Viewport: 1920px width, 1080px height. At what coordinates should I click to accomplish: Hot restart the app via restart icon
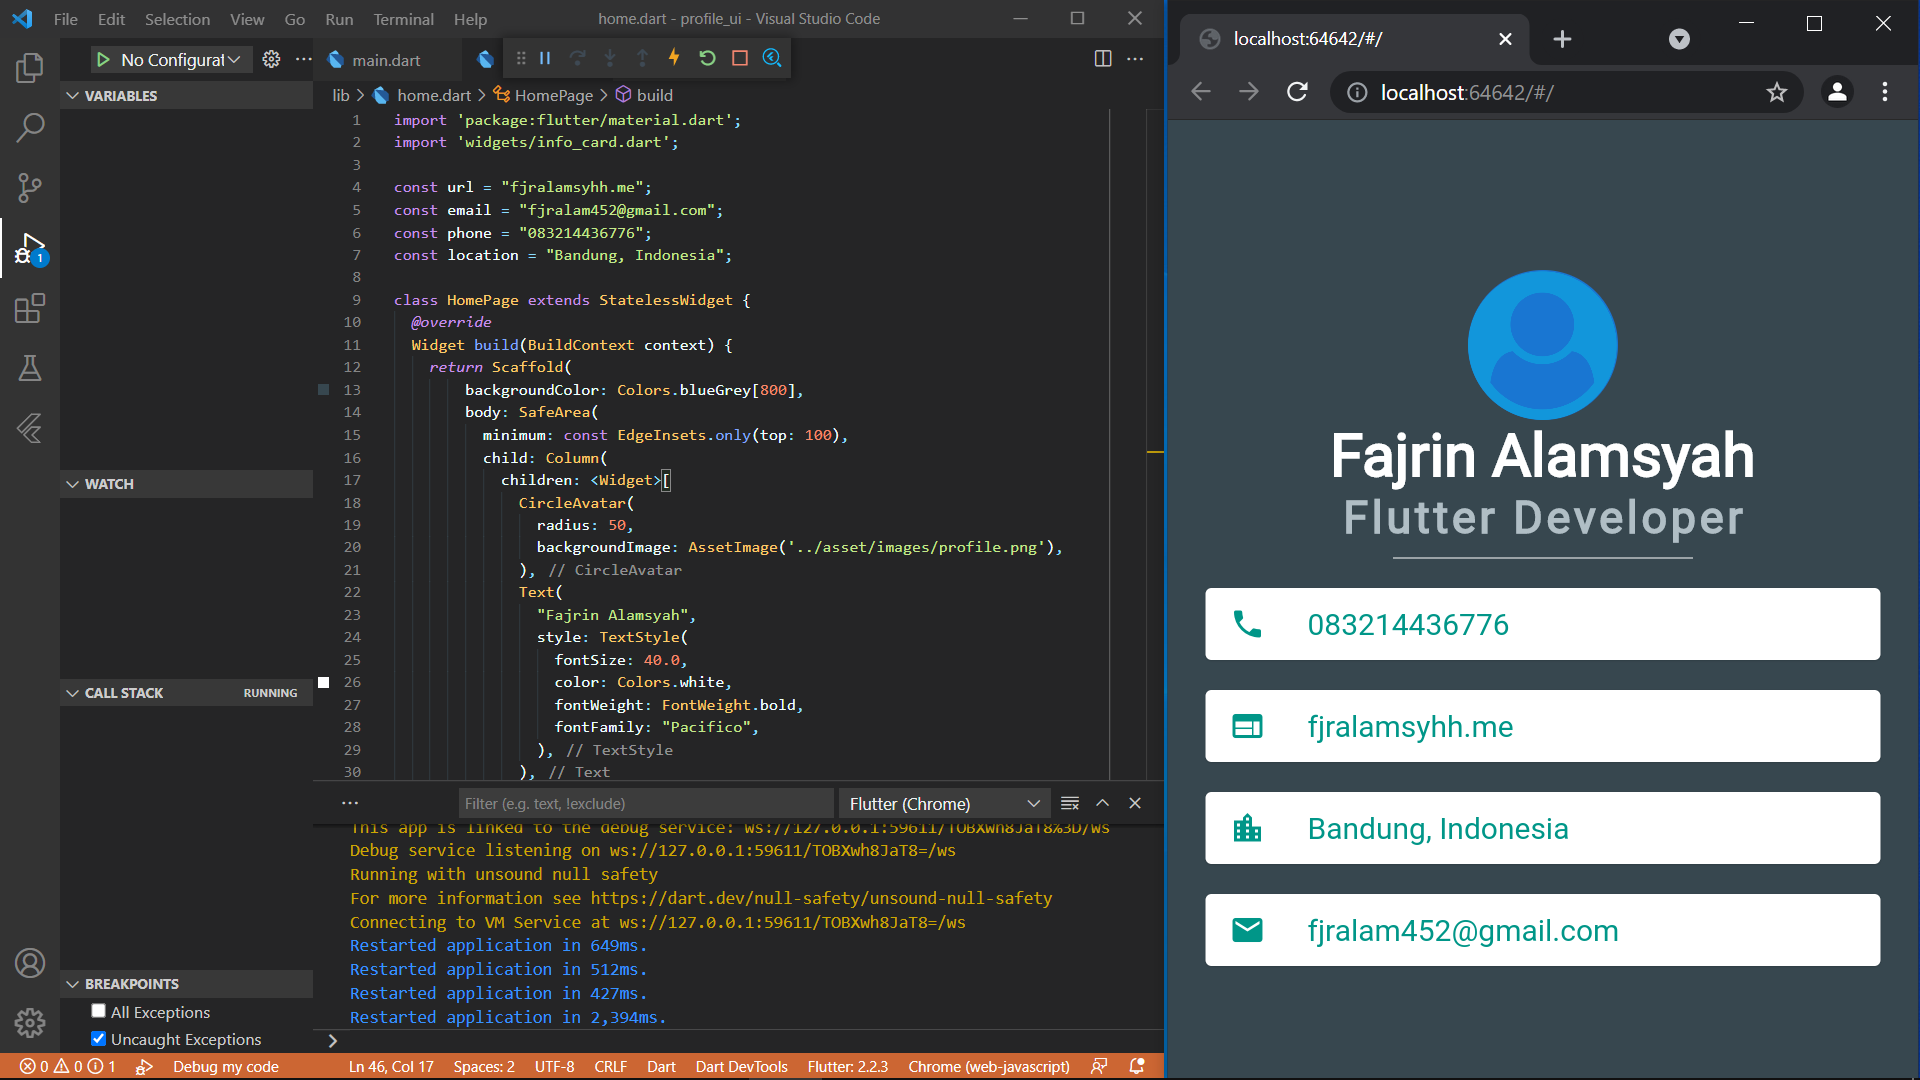[708, 58]
